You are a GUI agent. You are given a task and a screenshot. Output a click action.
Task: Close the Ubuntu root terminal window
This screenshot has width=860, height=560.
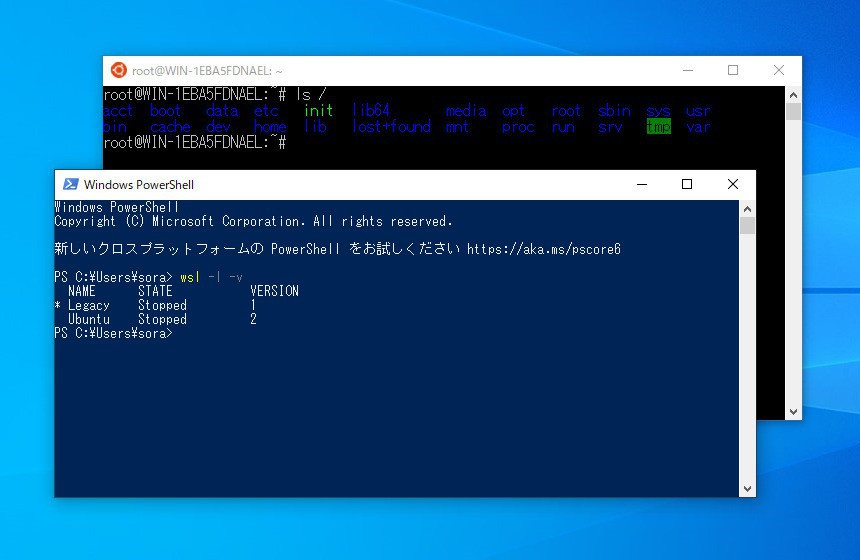pos(779,70)
